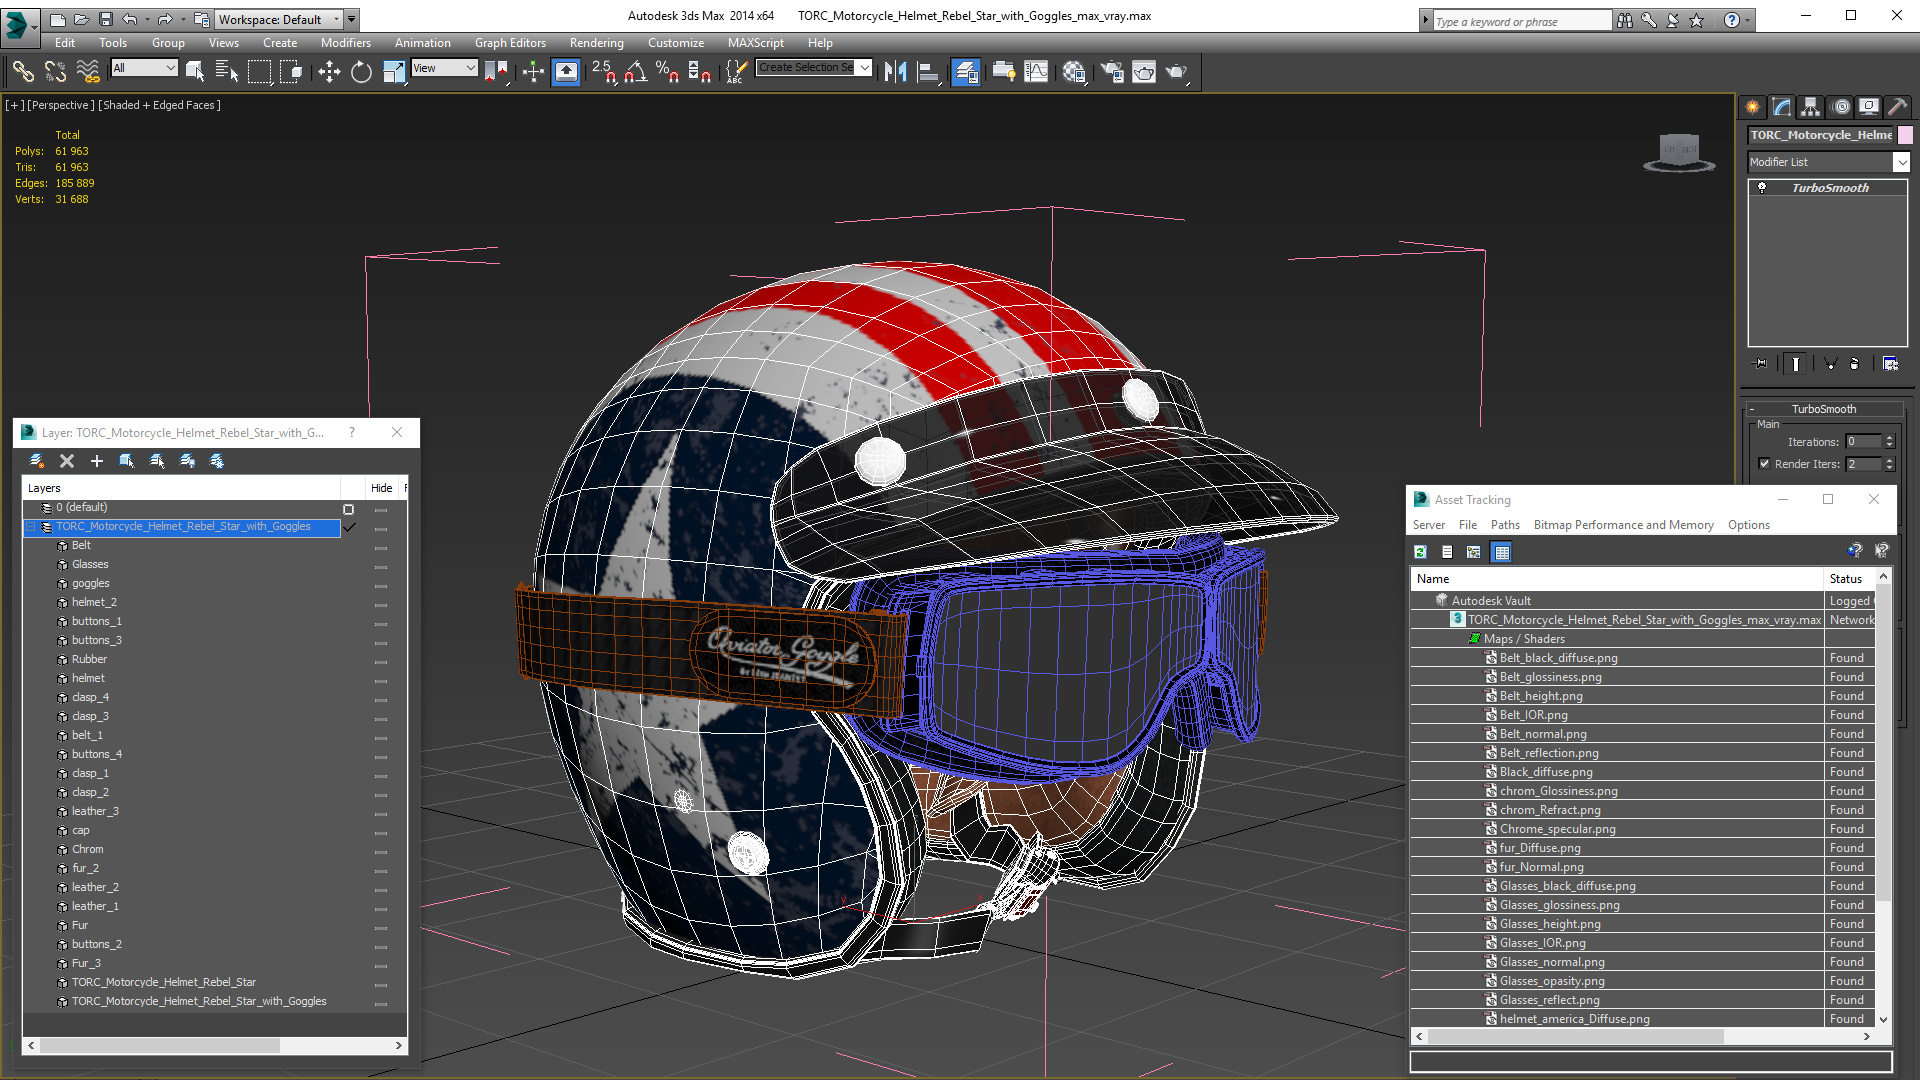Click the ViewCube in viewport
The height and width of the screenshot is (1080, 1920).
1679,151
